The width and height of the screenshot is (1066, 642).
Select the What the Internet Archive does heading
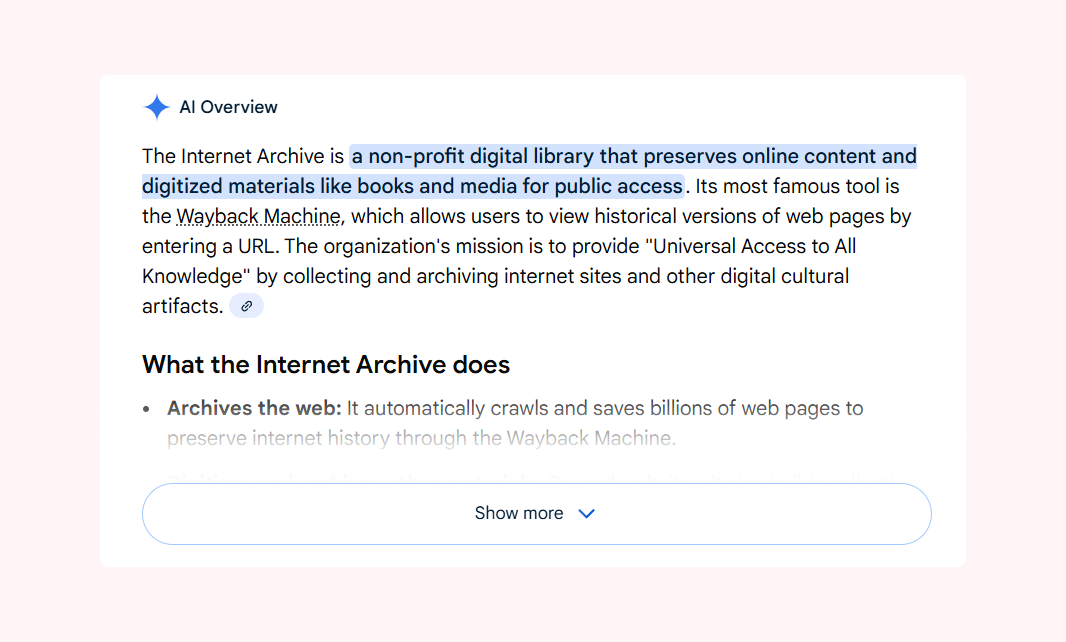(326, 364)
